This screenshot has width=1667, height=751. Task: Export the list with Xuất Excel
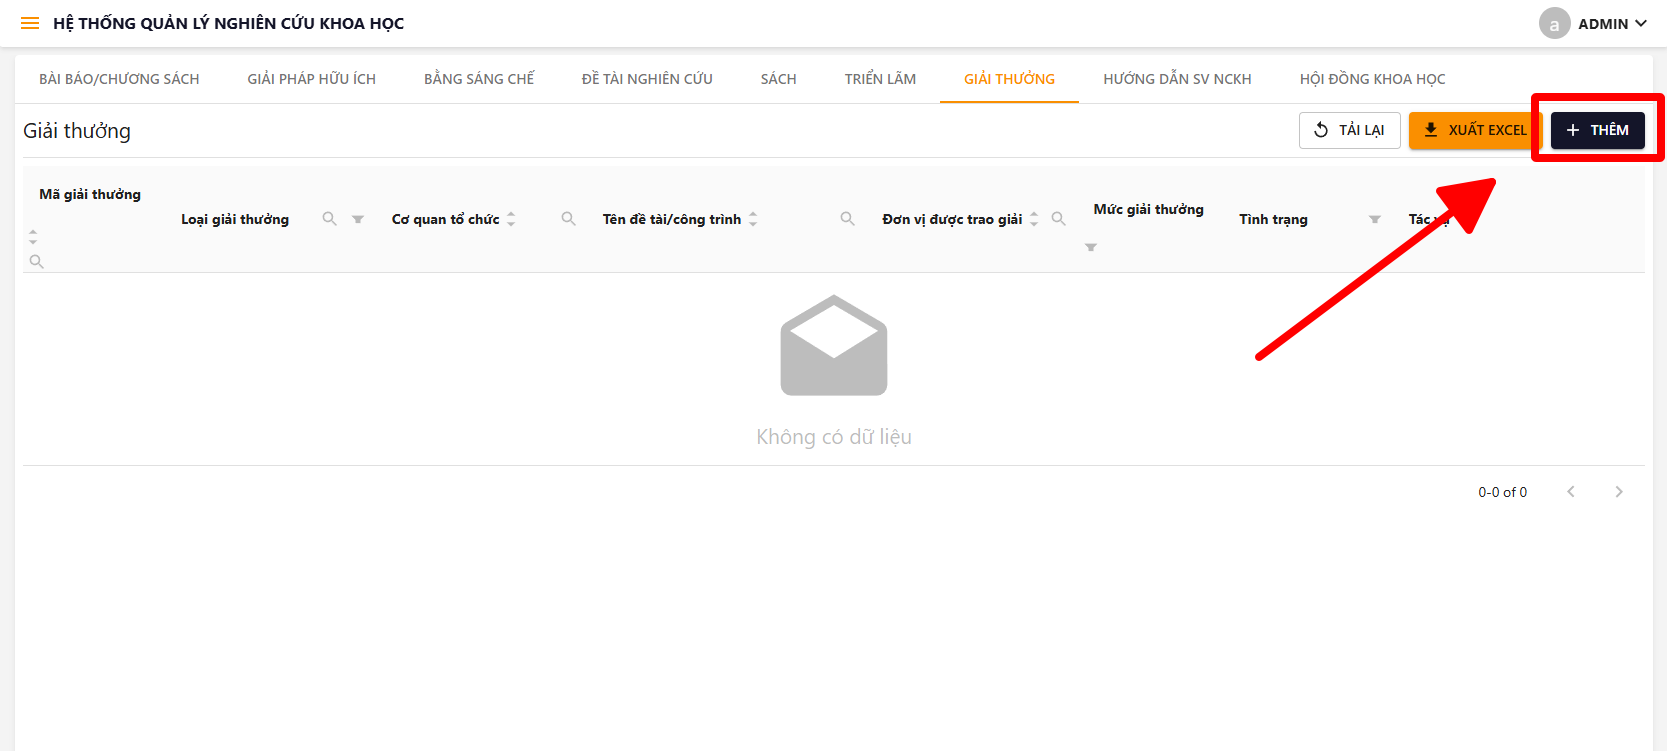coord(1475,130)
